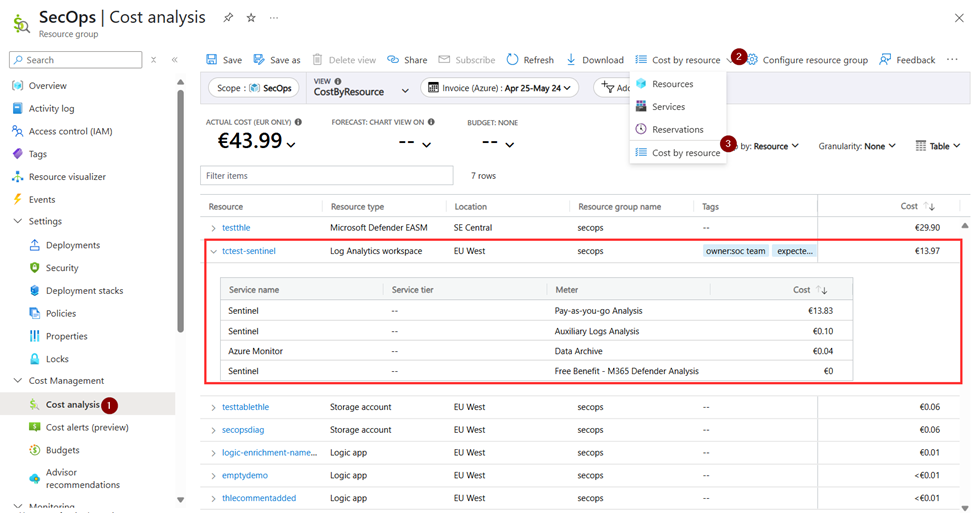This screenshot has height=513, width=975.
Task: Open Budgets under Cost Management
Action: click(x=62, y=450)
